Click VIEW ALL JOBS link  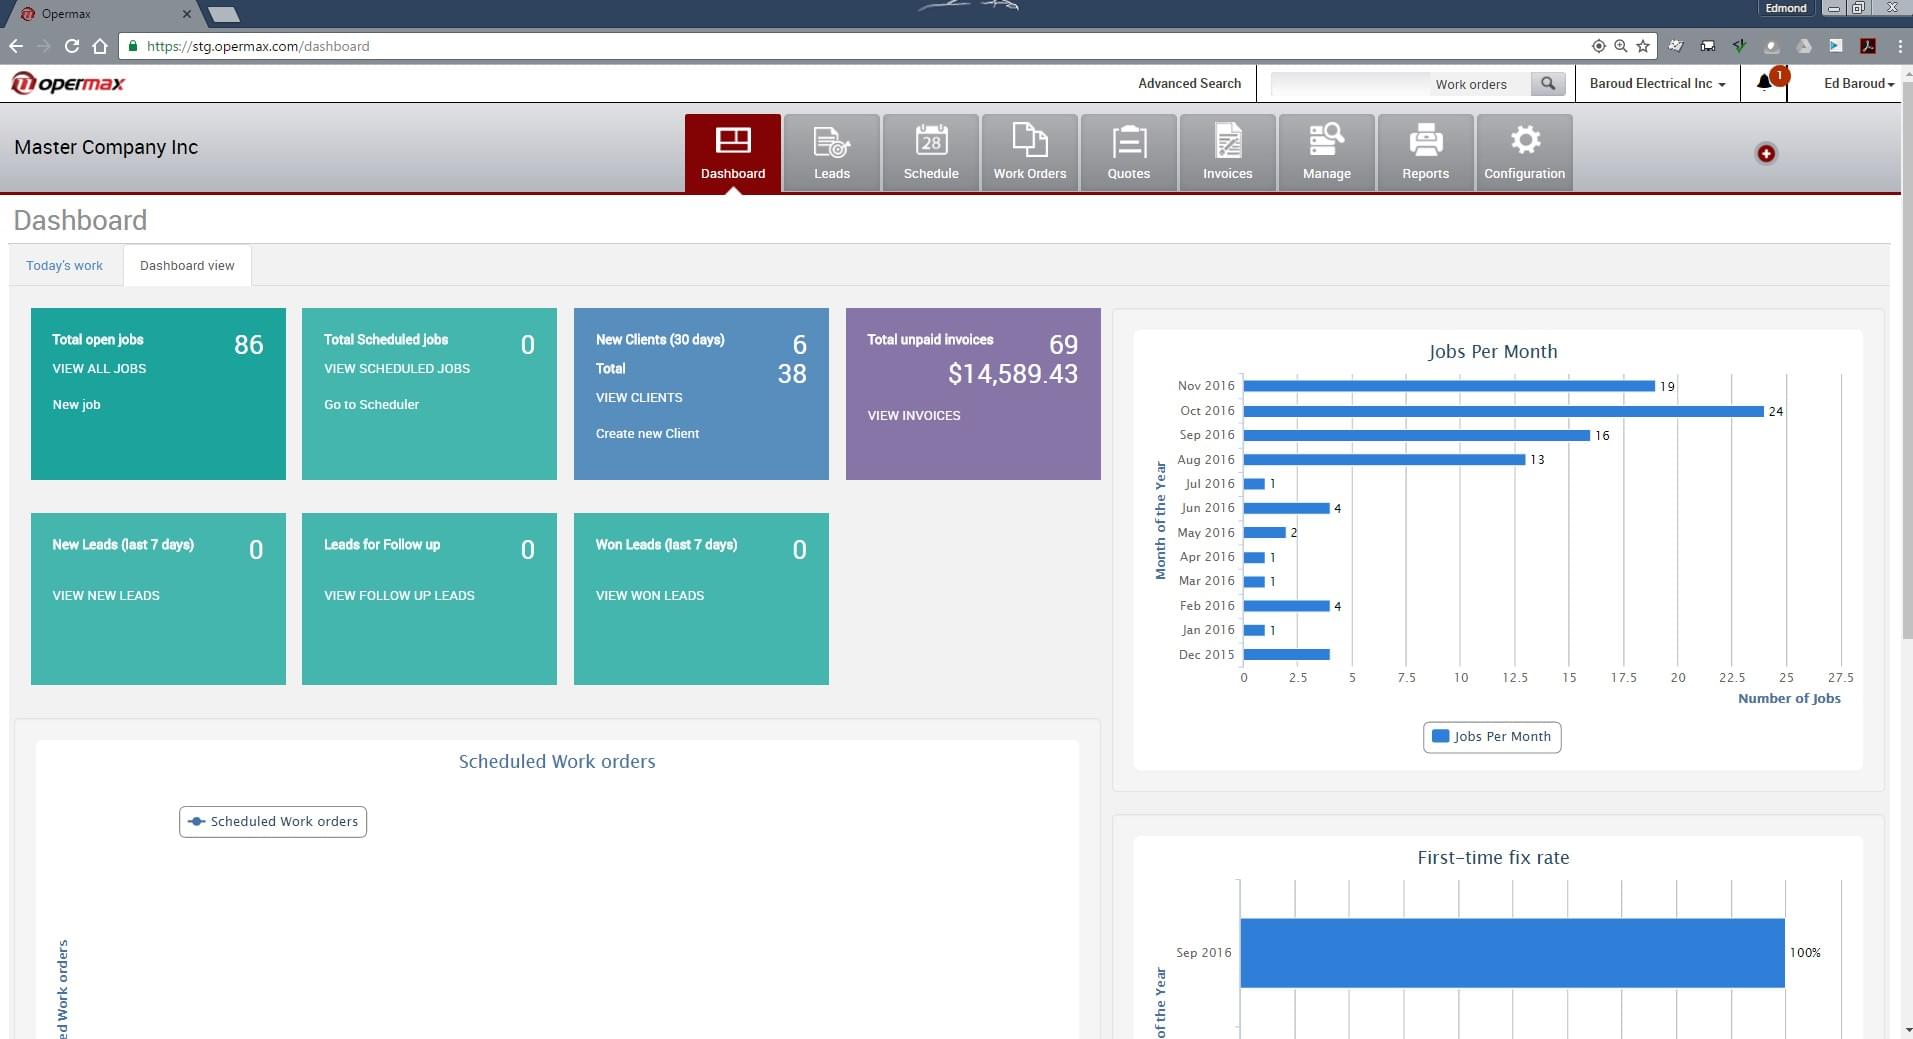tap(99, 369)
